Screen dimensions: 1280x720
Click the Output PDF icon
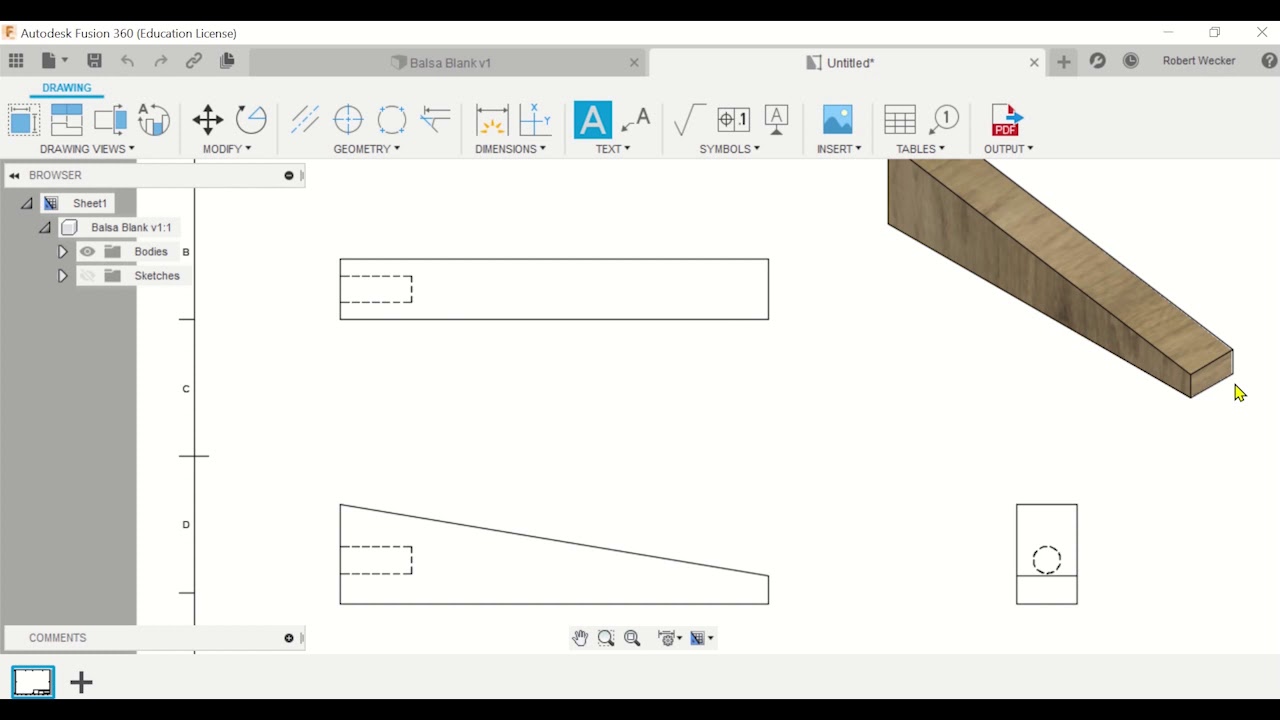[1007, 120]
